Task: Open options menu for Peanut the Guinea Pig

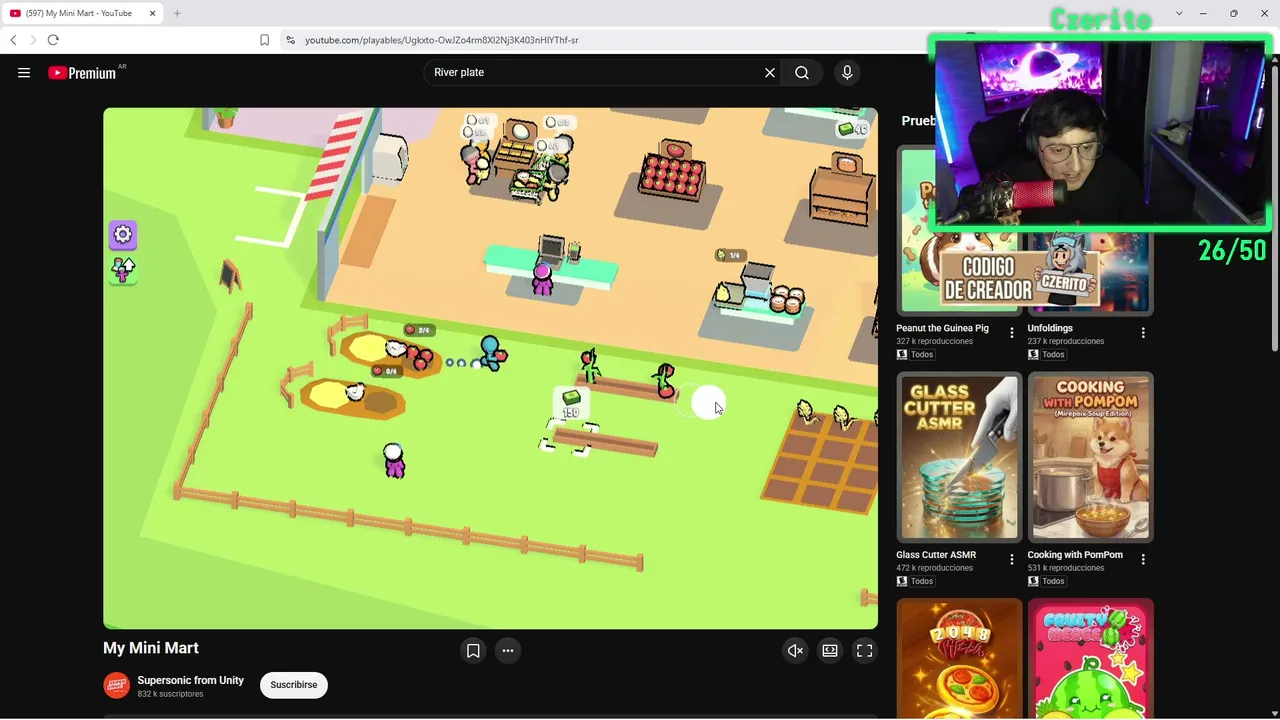Action: point(1012,333)
